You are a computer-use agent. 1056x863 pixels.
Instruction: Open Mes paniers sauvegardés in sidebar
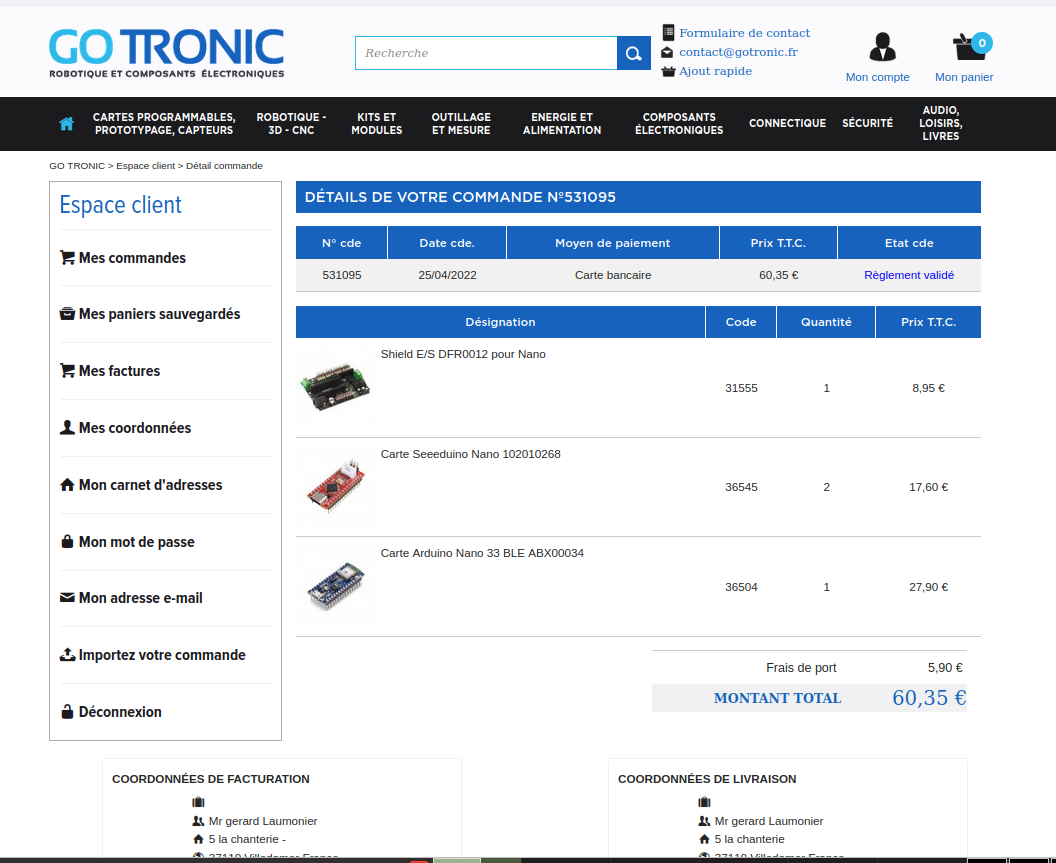click(159, 314)
